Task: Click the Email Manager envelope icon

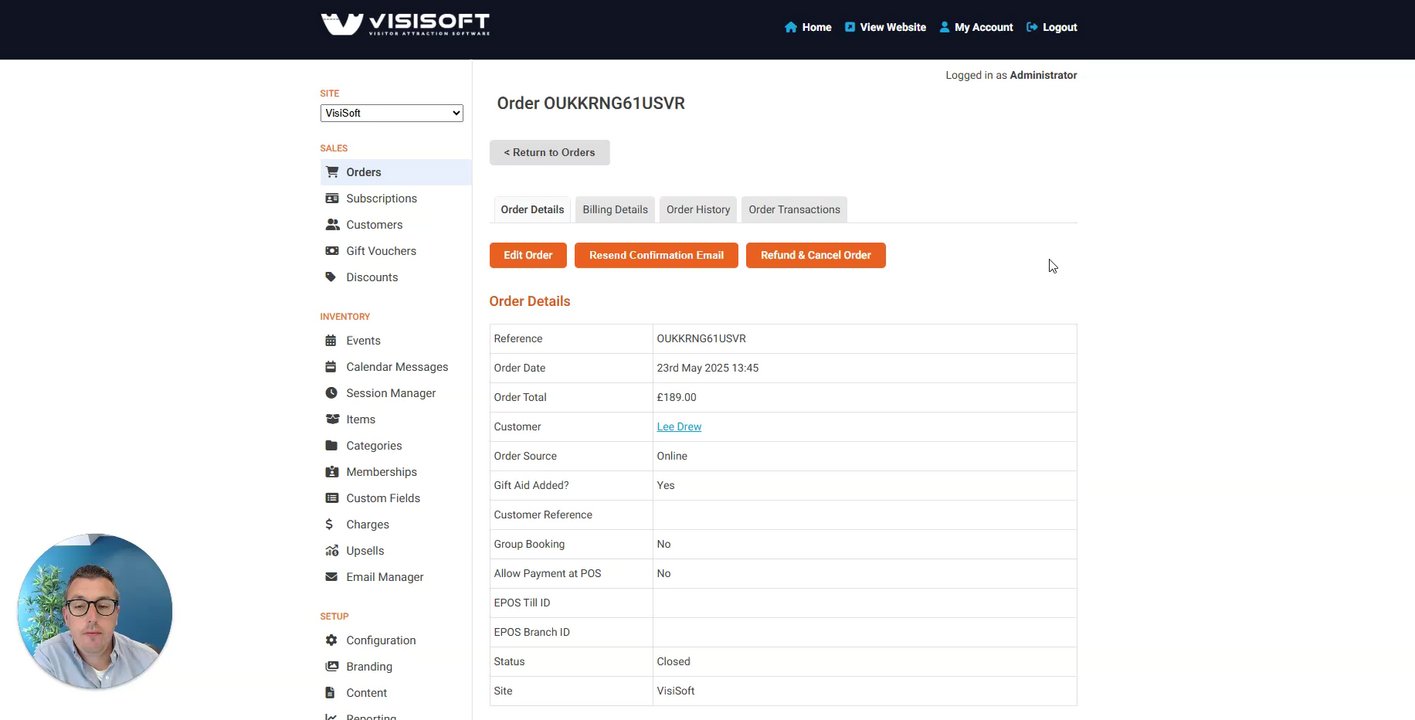Action: pos(331,577)
